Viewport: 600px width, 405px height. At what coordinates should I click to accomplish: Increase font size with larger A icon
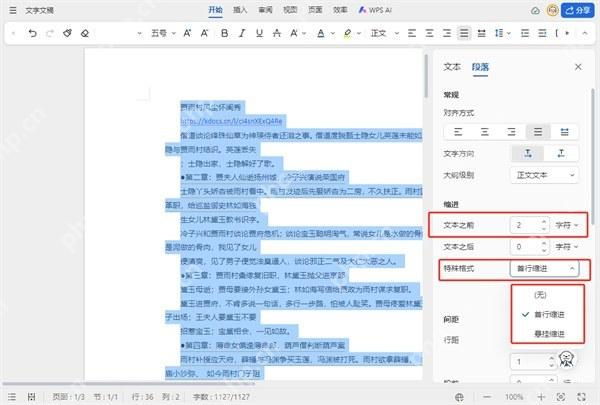(187, 33)
